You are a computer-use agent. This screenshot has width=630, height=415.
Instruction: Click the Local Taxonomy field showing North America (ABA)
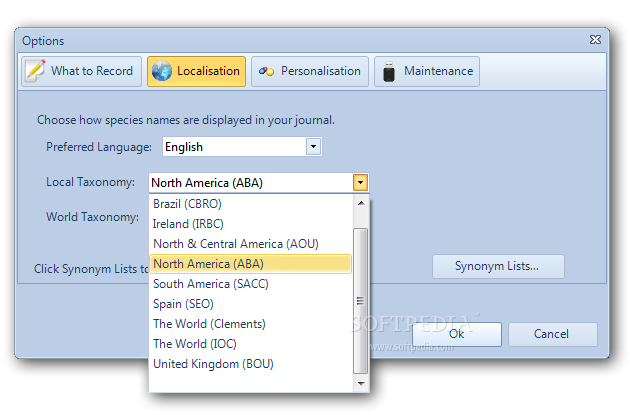click(259, 183)
